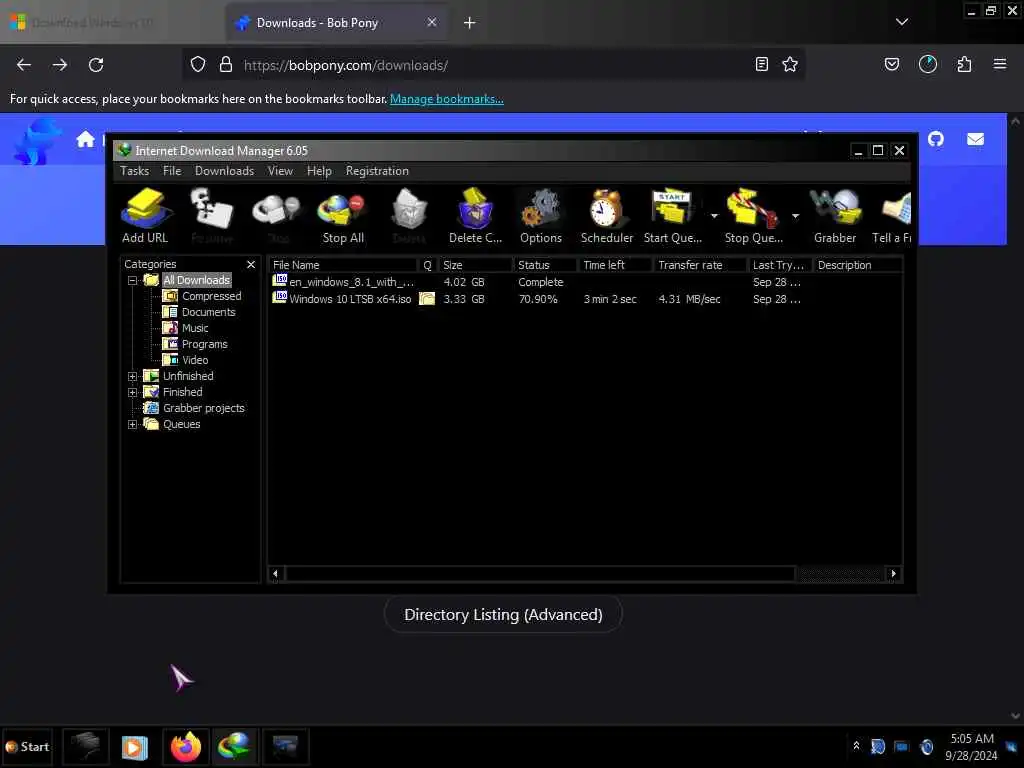Click Tell a Friend toolbar icon
This screenshot has width=1024, height=768.
[893, 216]
